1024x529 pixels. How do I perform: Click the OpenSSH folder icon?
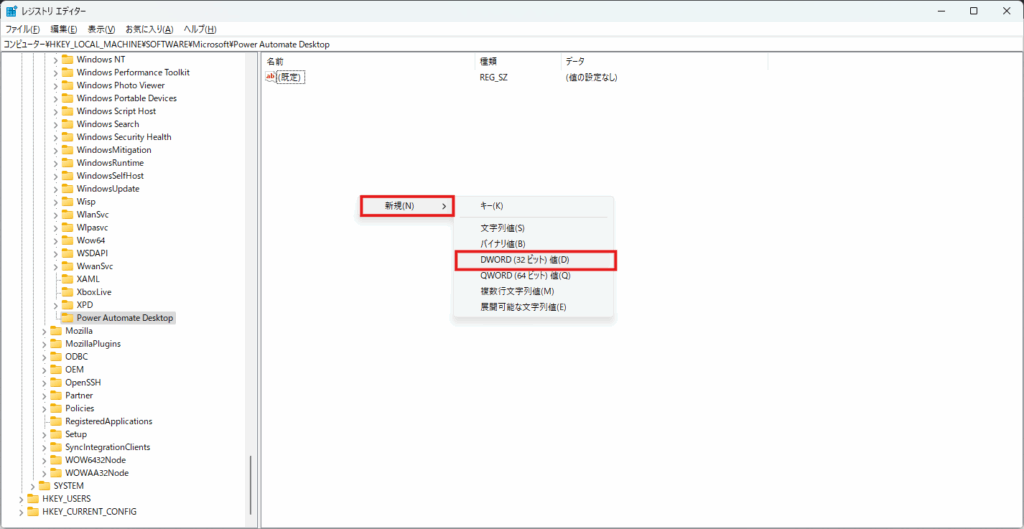[56, 383]
